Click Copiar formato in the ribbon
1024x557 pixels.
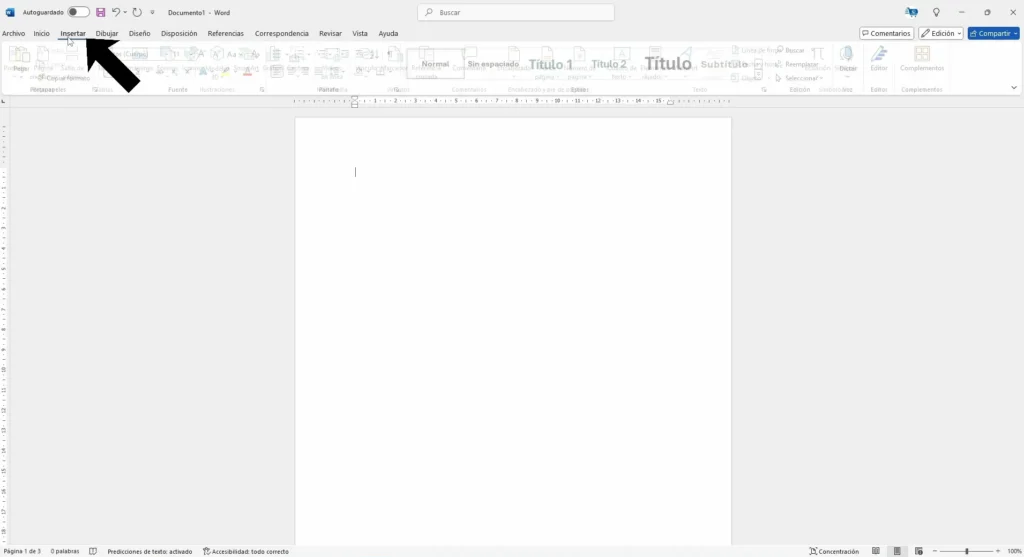(64, 78)
